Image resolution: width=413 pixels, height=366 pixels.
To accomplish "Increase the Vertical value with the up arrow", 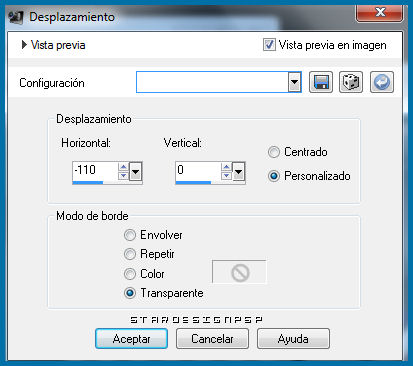I will pos(226,167).
